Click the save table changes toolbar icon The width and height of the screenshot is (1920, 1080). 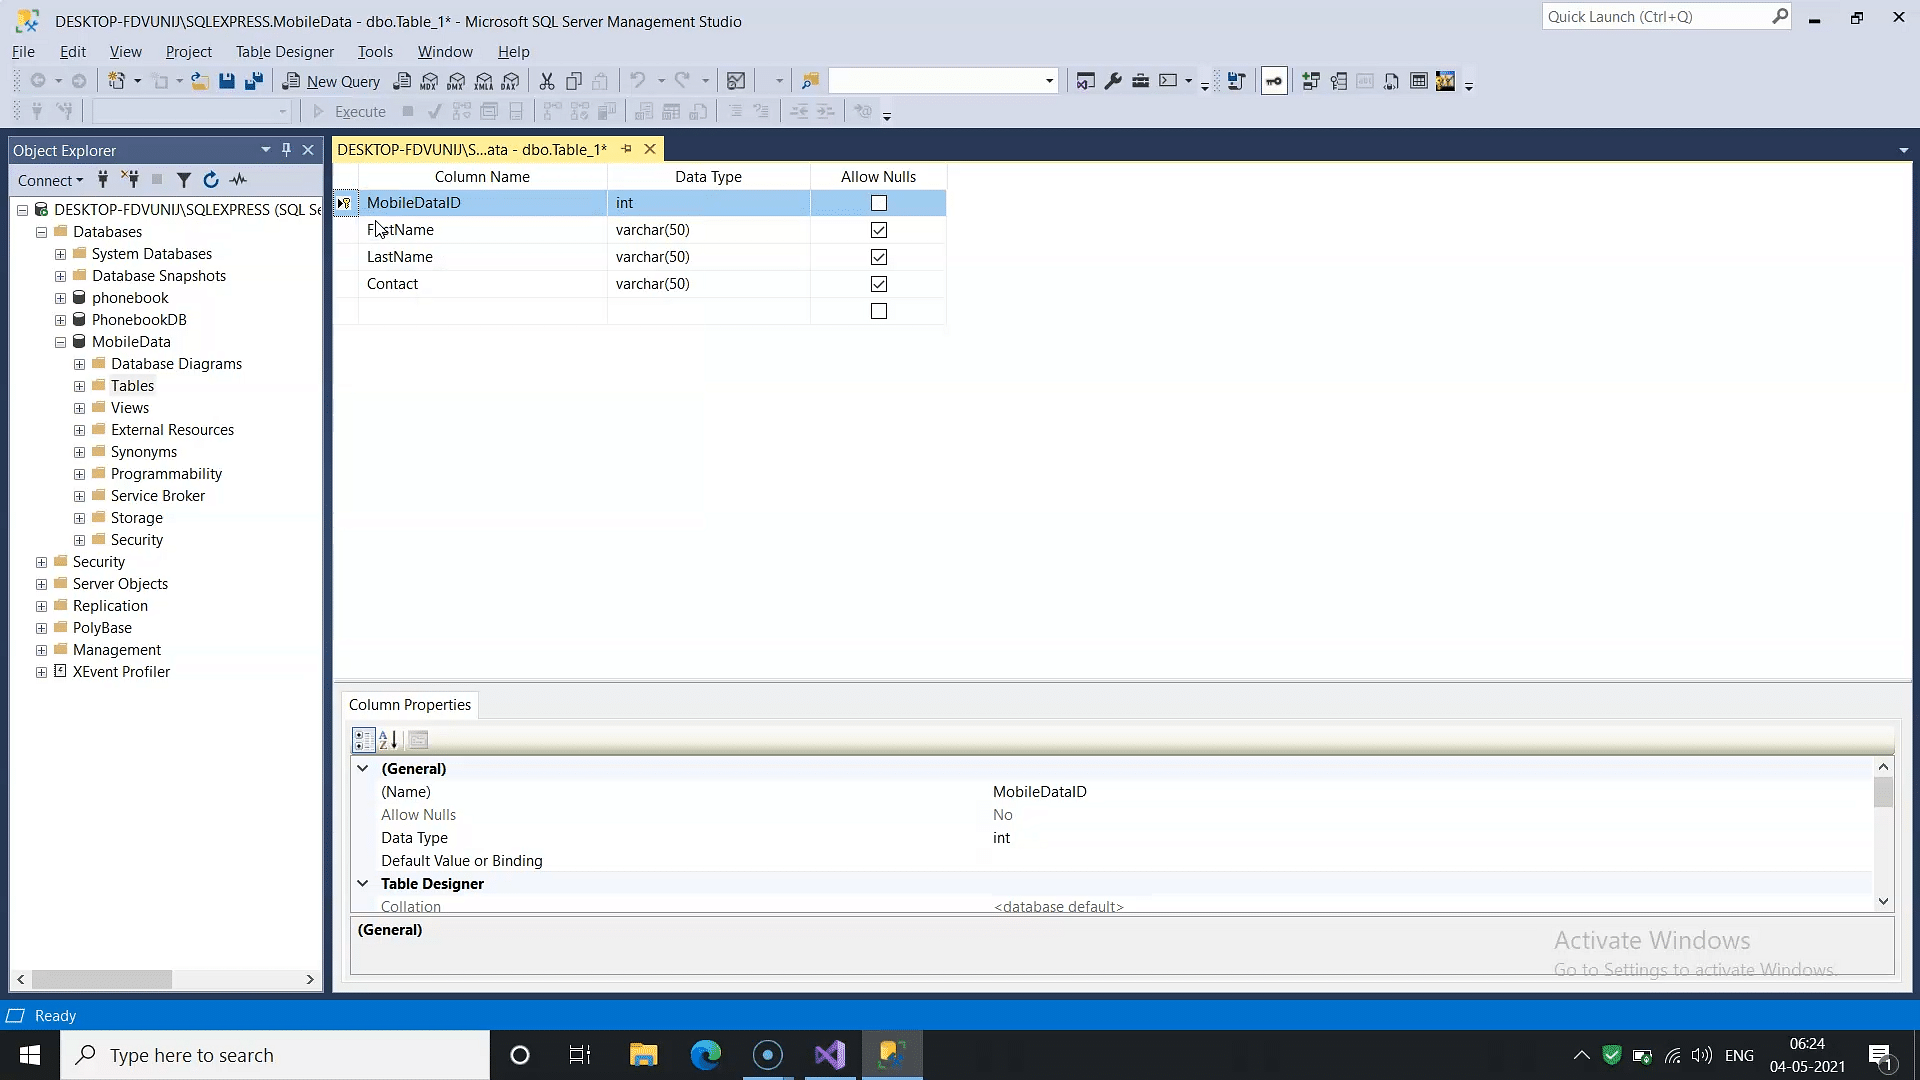(225, 80)
